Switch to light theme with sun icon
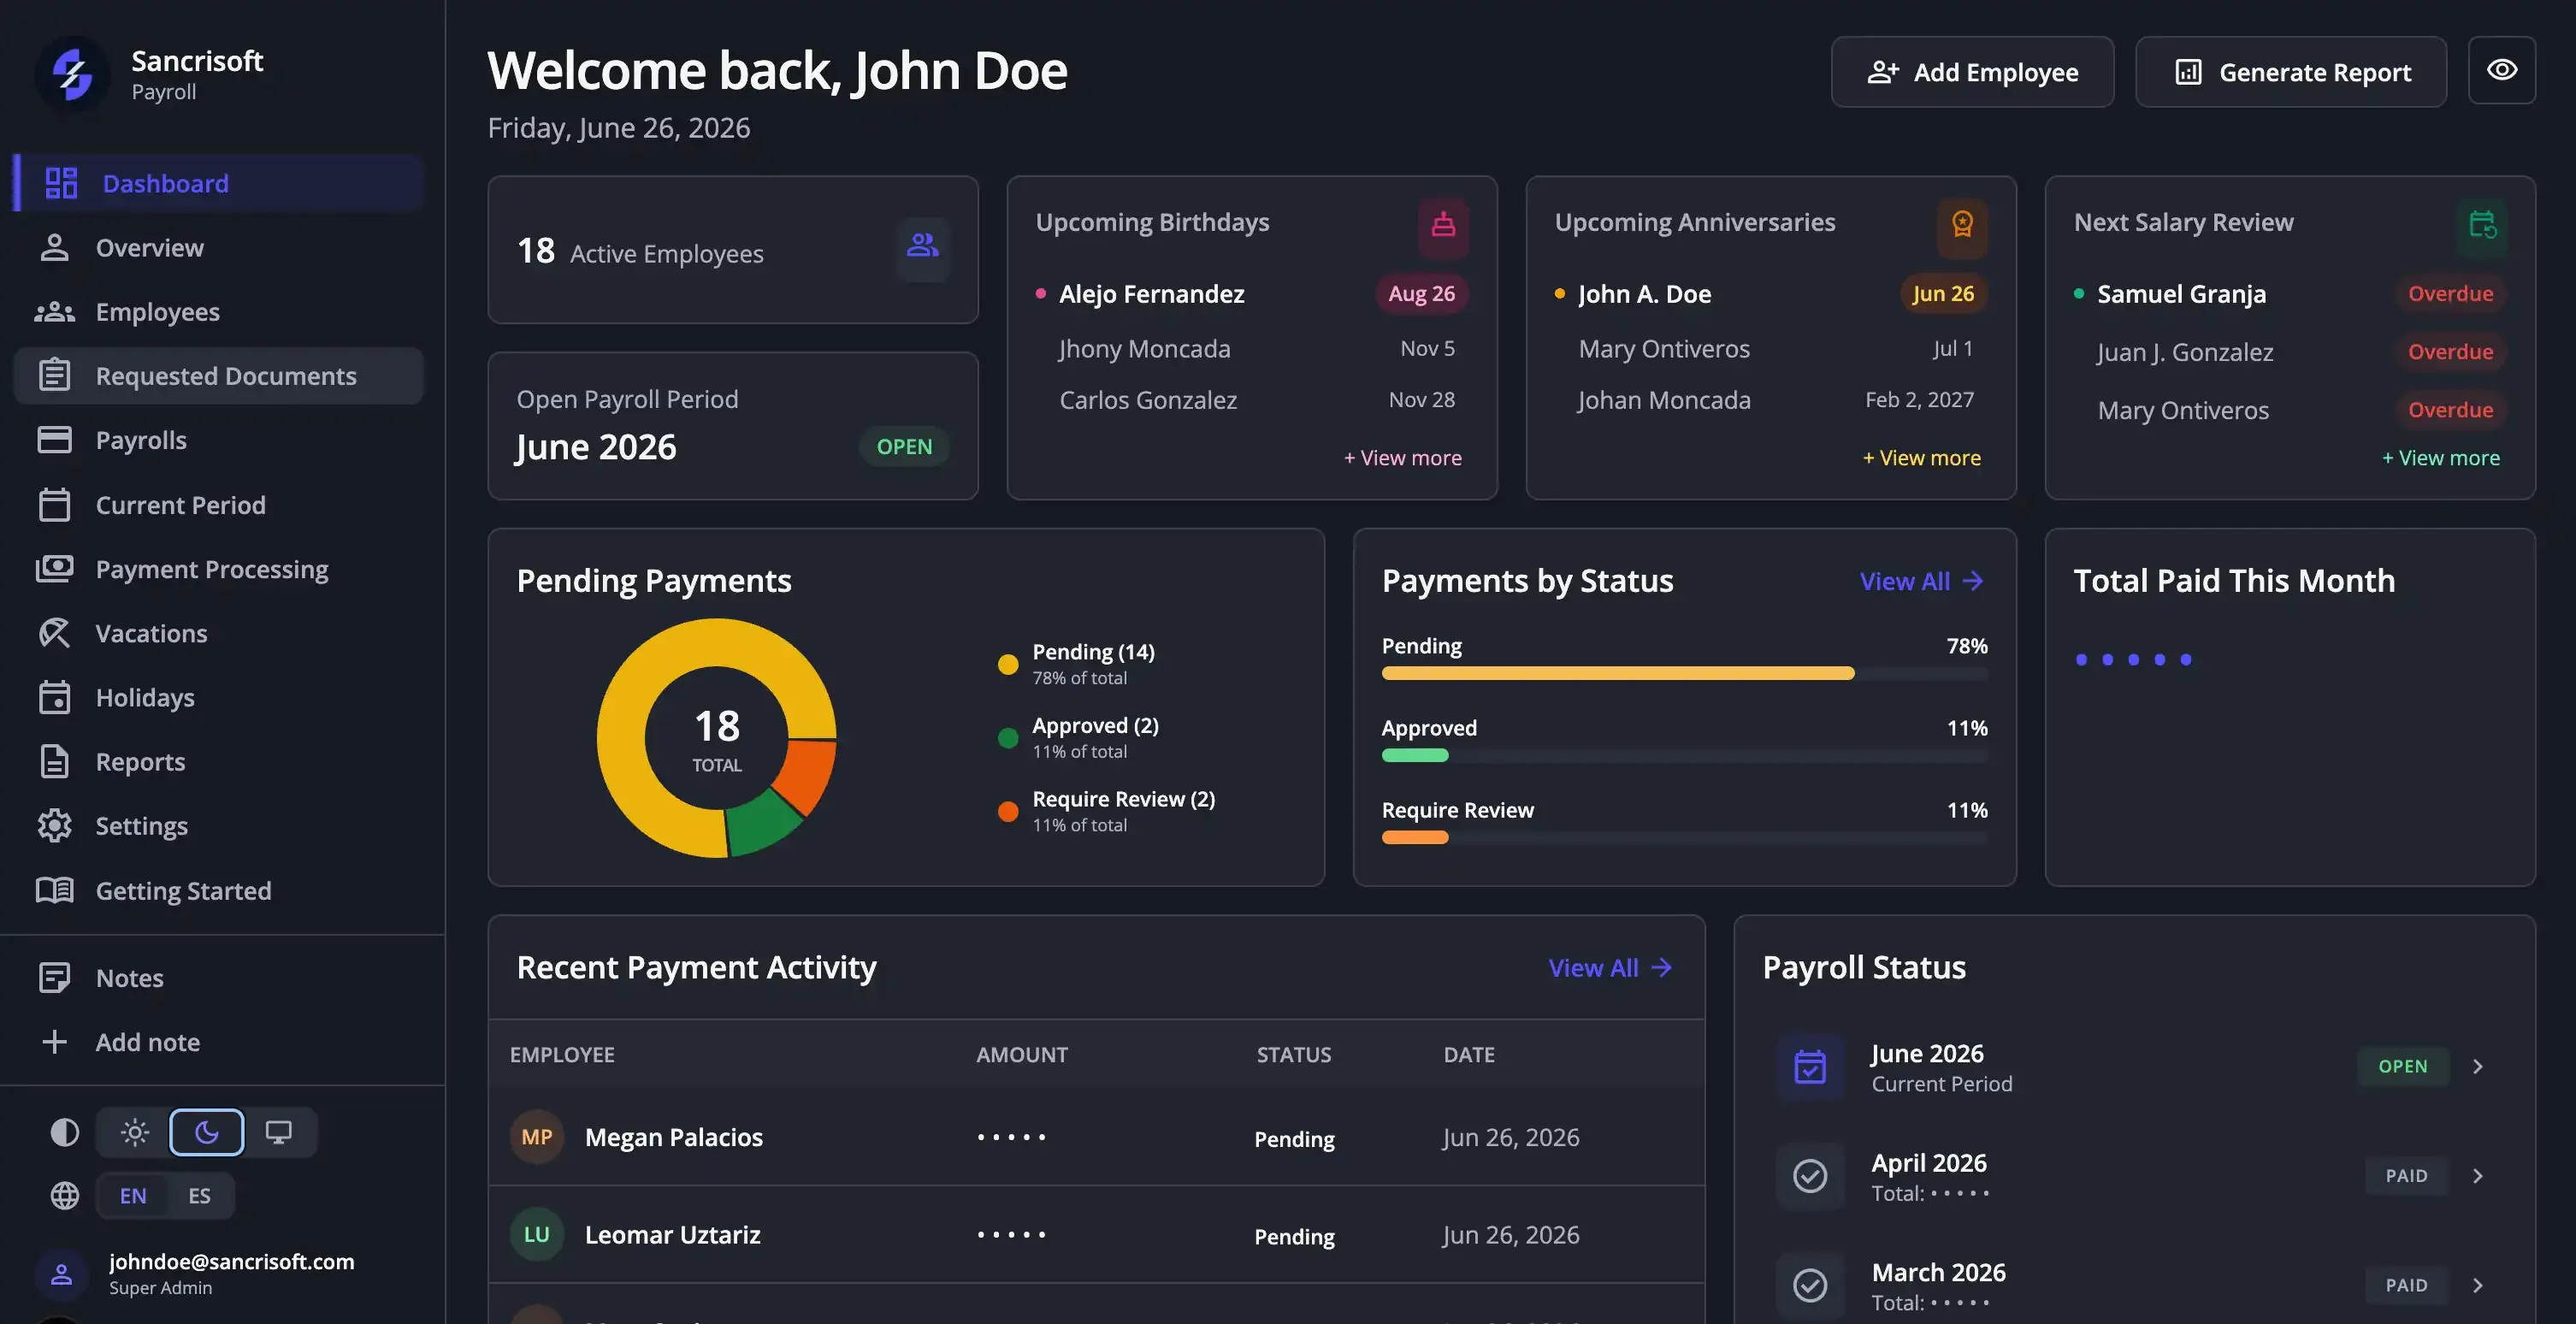2576x1324 pixels. 134,1132
